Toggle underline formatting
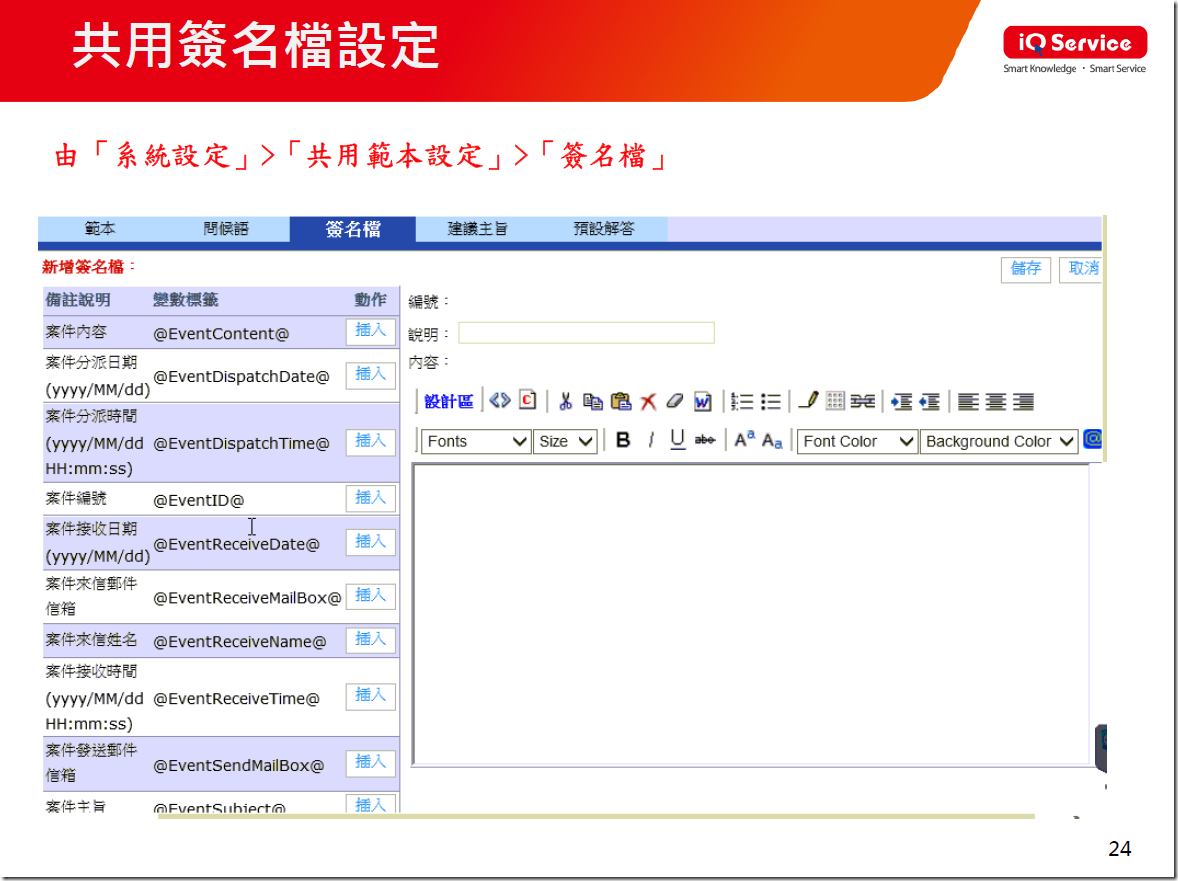Image resolution: width=1178 pixels, height=881 pixels. tap(678, 440)
